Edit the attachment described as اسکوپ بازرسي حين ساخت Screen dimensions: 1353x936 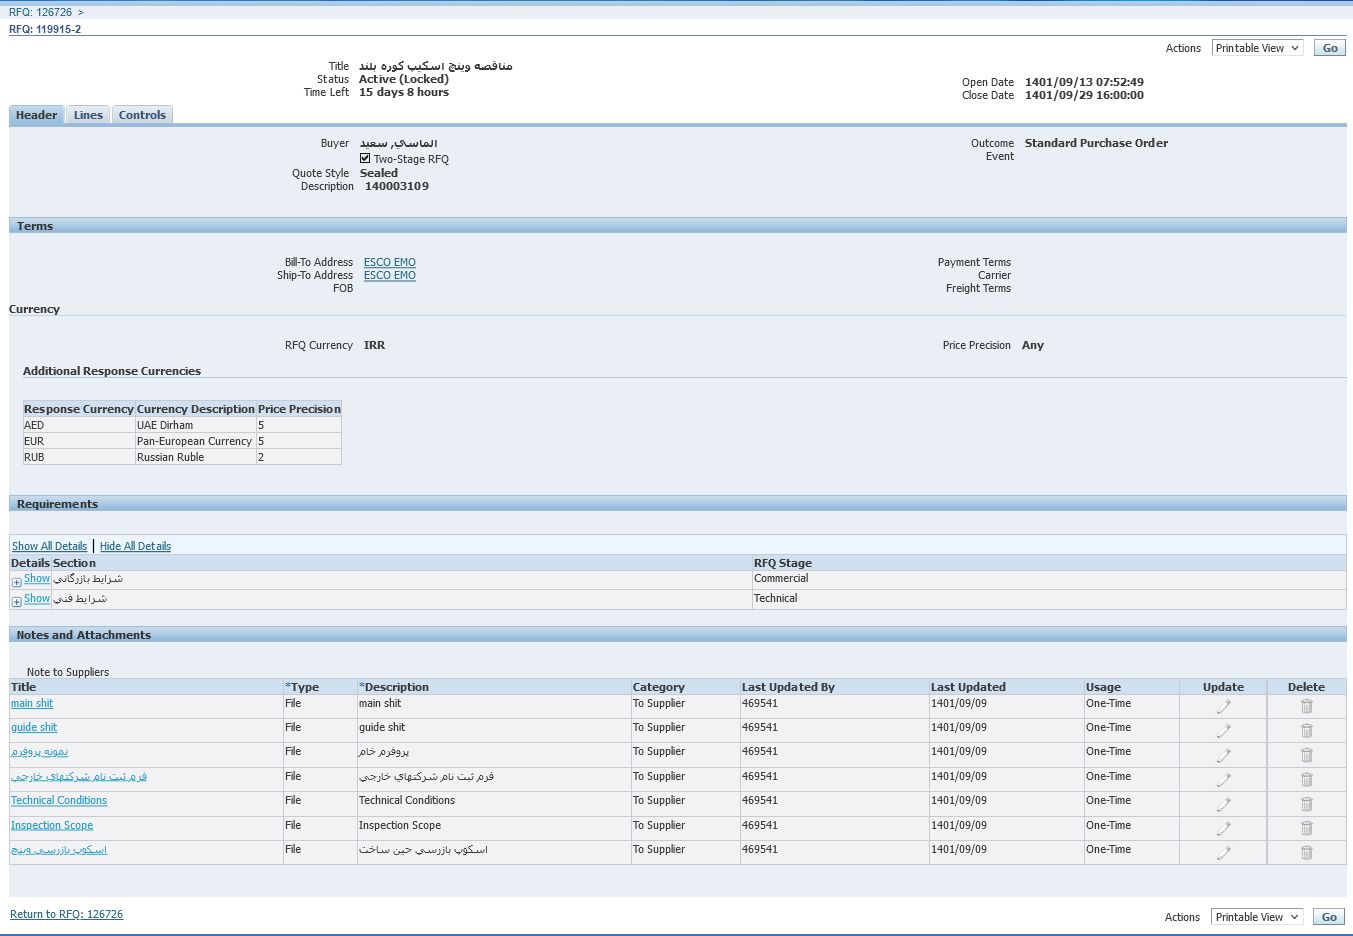point(1223,853)
